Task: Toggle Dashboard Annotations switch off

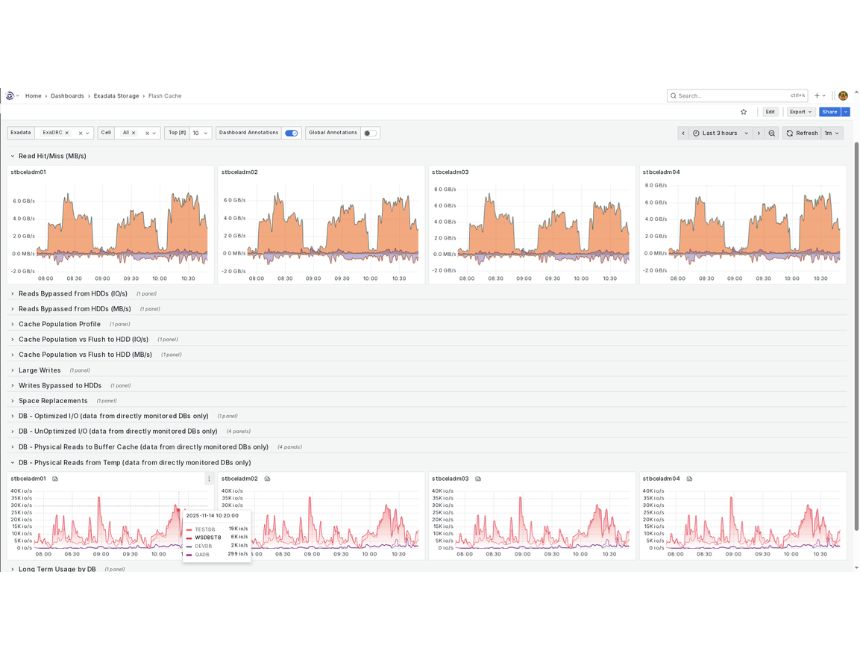Action: point(291,132)
